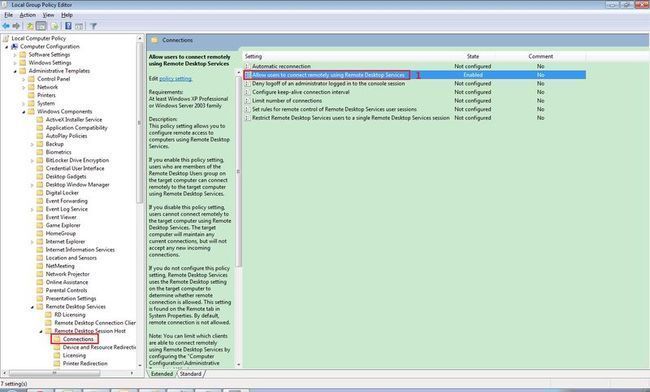Collapse the Windows Components node
650x392 pixels.
pyautogui.click(x=24, y=112)
